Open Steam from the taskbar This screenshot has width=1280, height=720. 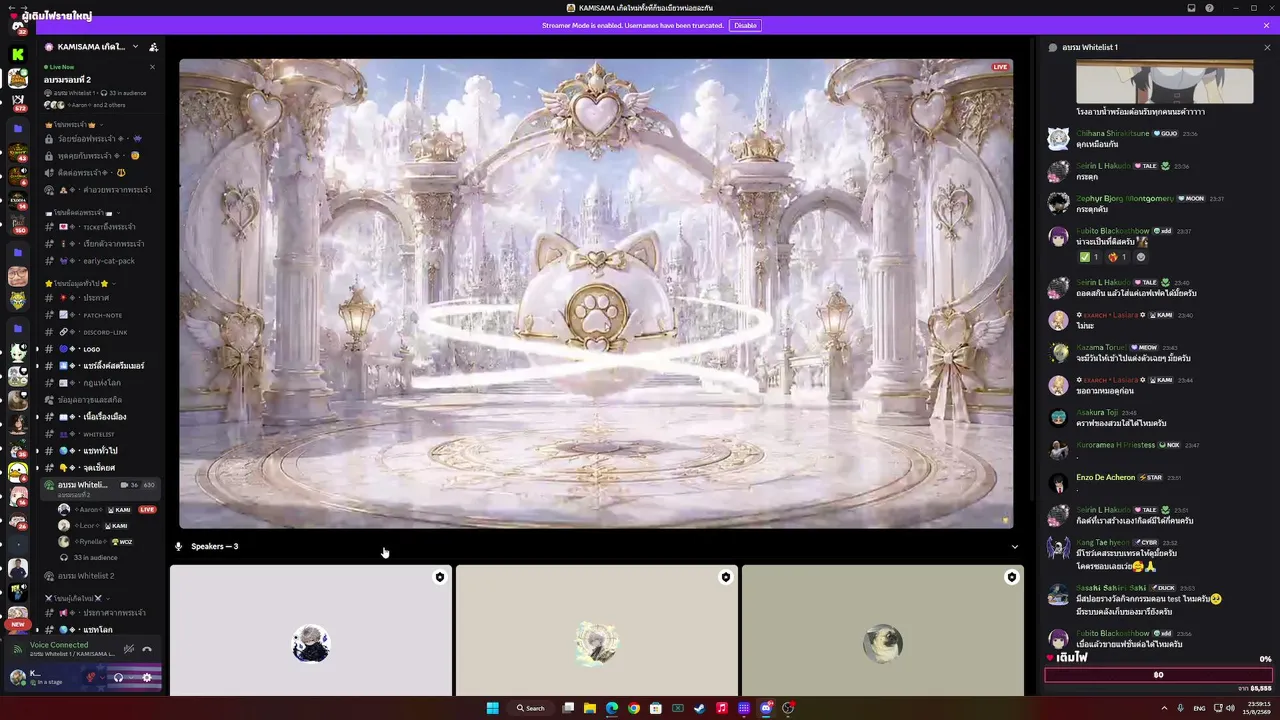coord(700,708)
